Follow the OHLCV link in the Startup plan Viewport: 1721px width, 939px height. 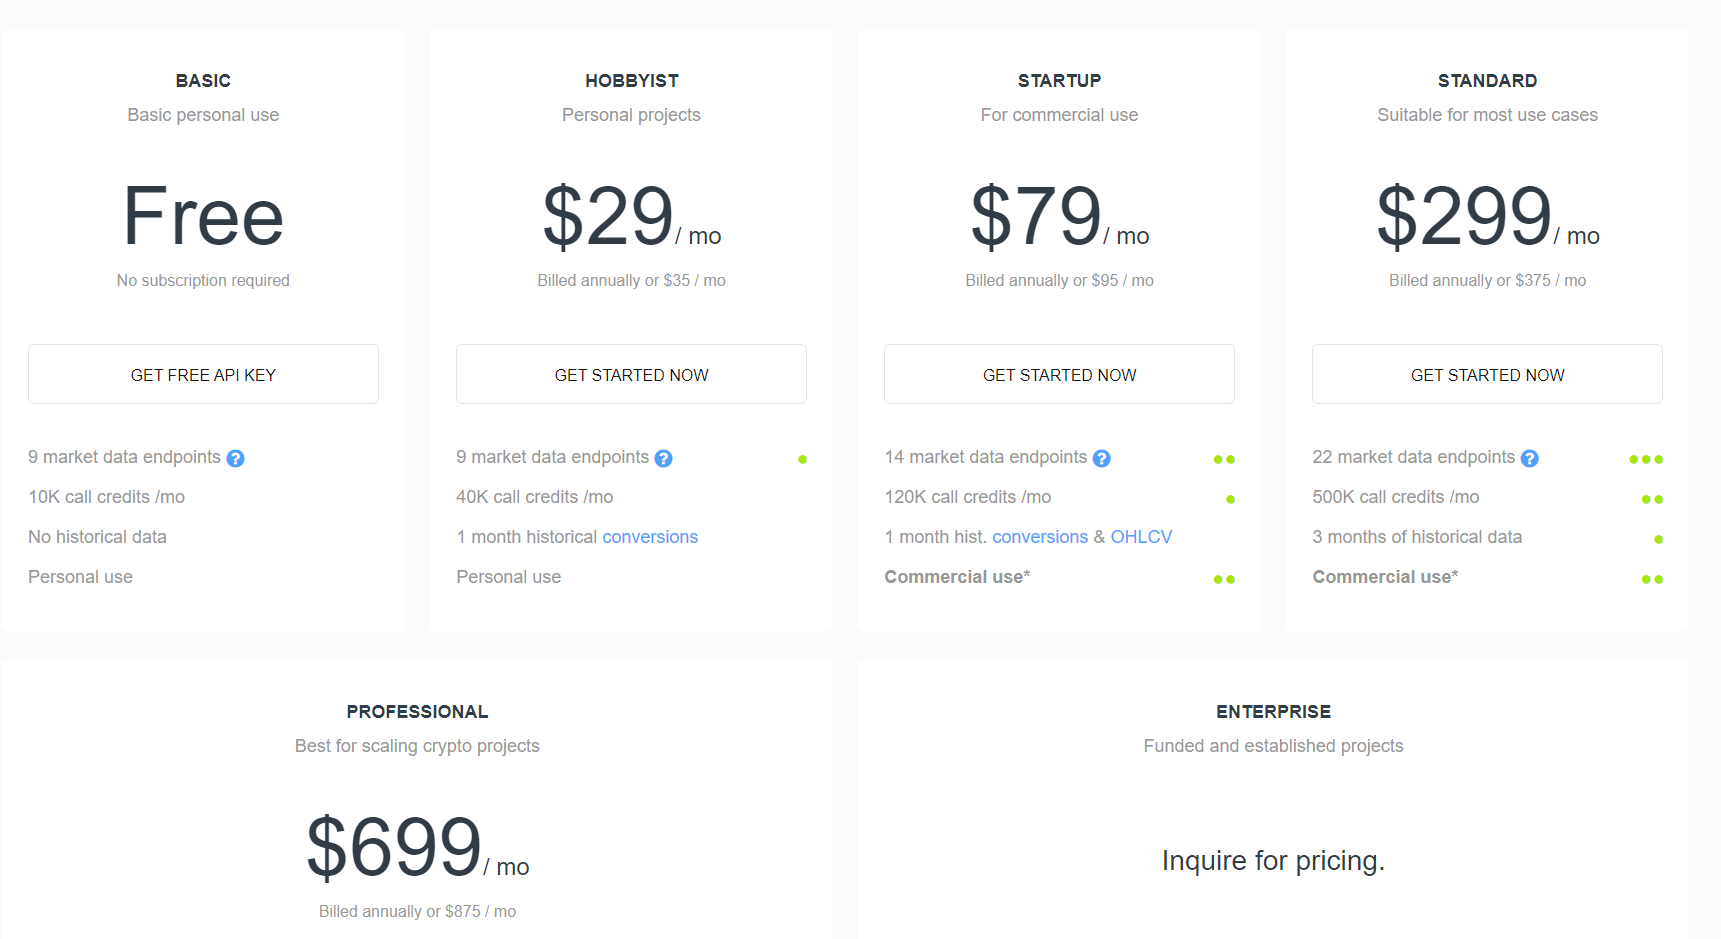click(x=1142, y=536)
